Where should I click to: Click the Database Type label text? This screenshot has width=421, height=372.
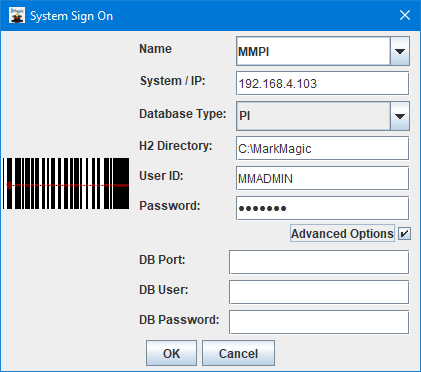click(182, 114)
